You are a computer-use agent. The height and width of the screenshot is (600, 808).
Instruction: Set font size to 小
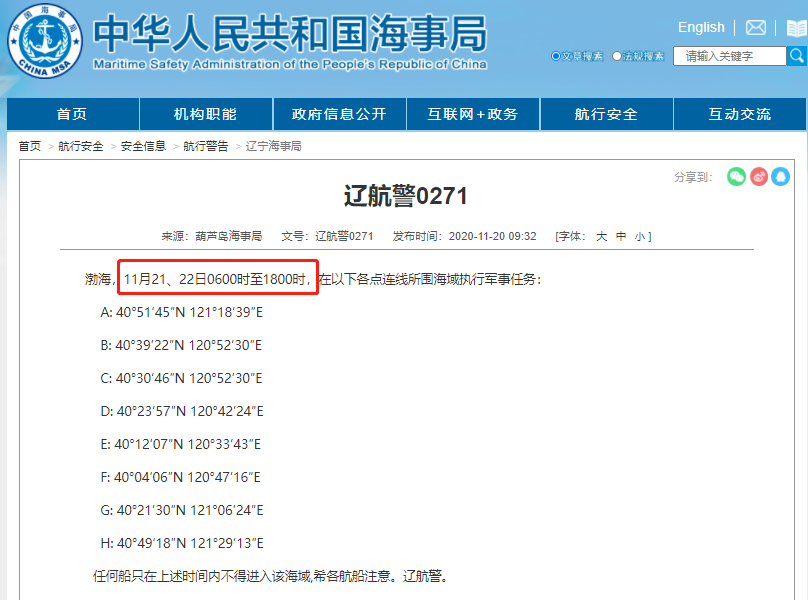(639, 237)
